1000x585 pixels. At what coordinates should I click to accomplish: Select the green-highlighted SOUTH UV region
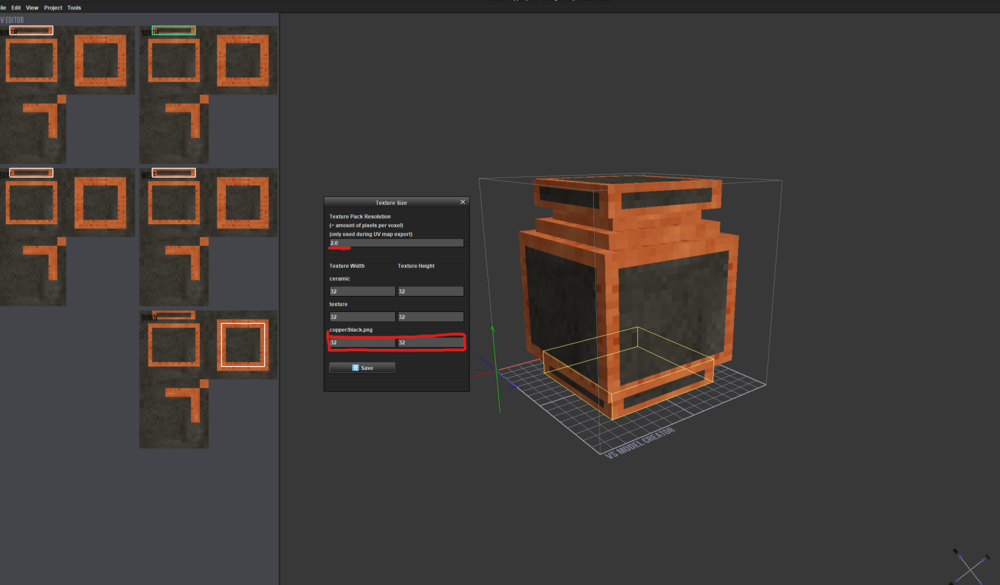(172, 30)
